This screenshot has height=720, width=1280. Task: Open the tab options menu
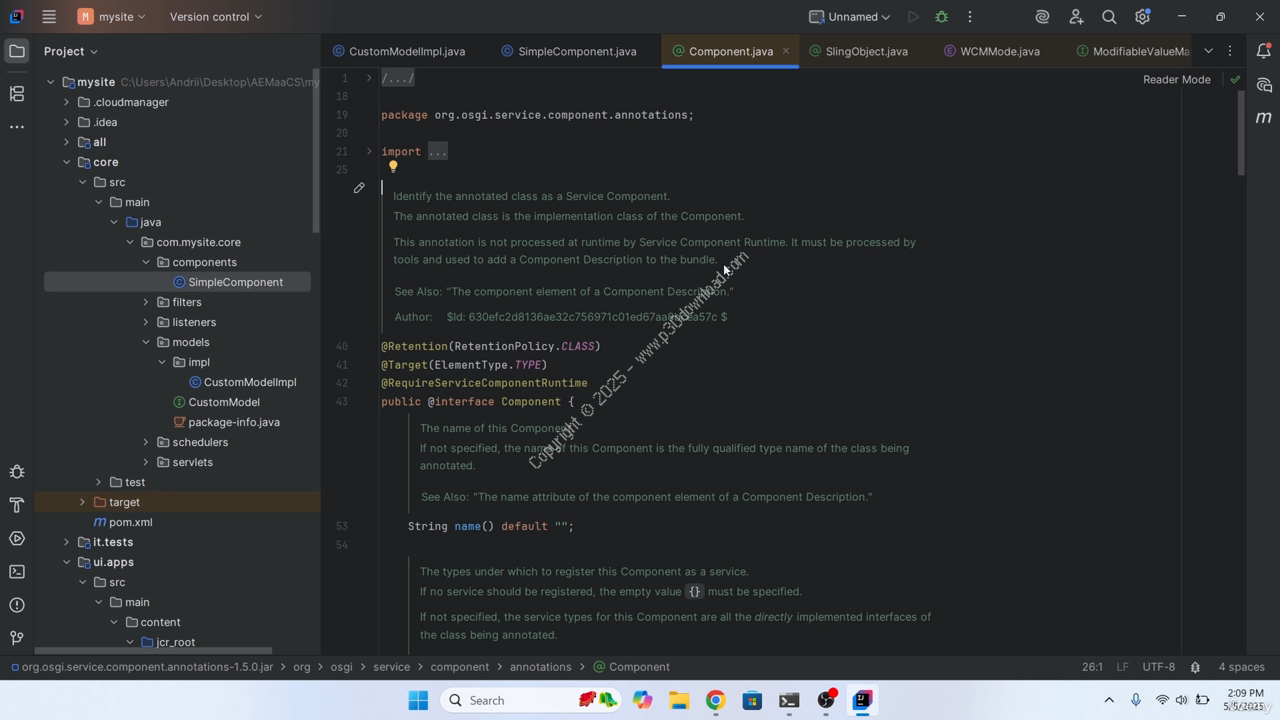click(x=1230, y=51)
